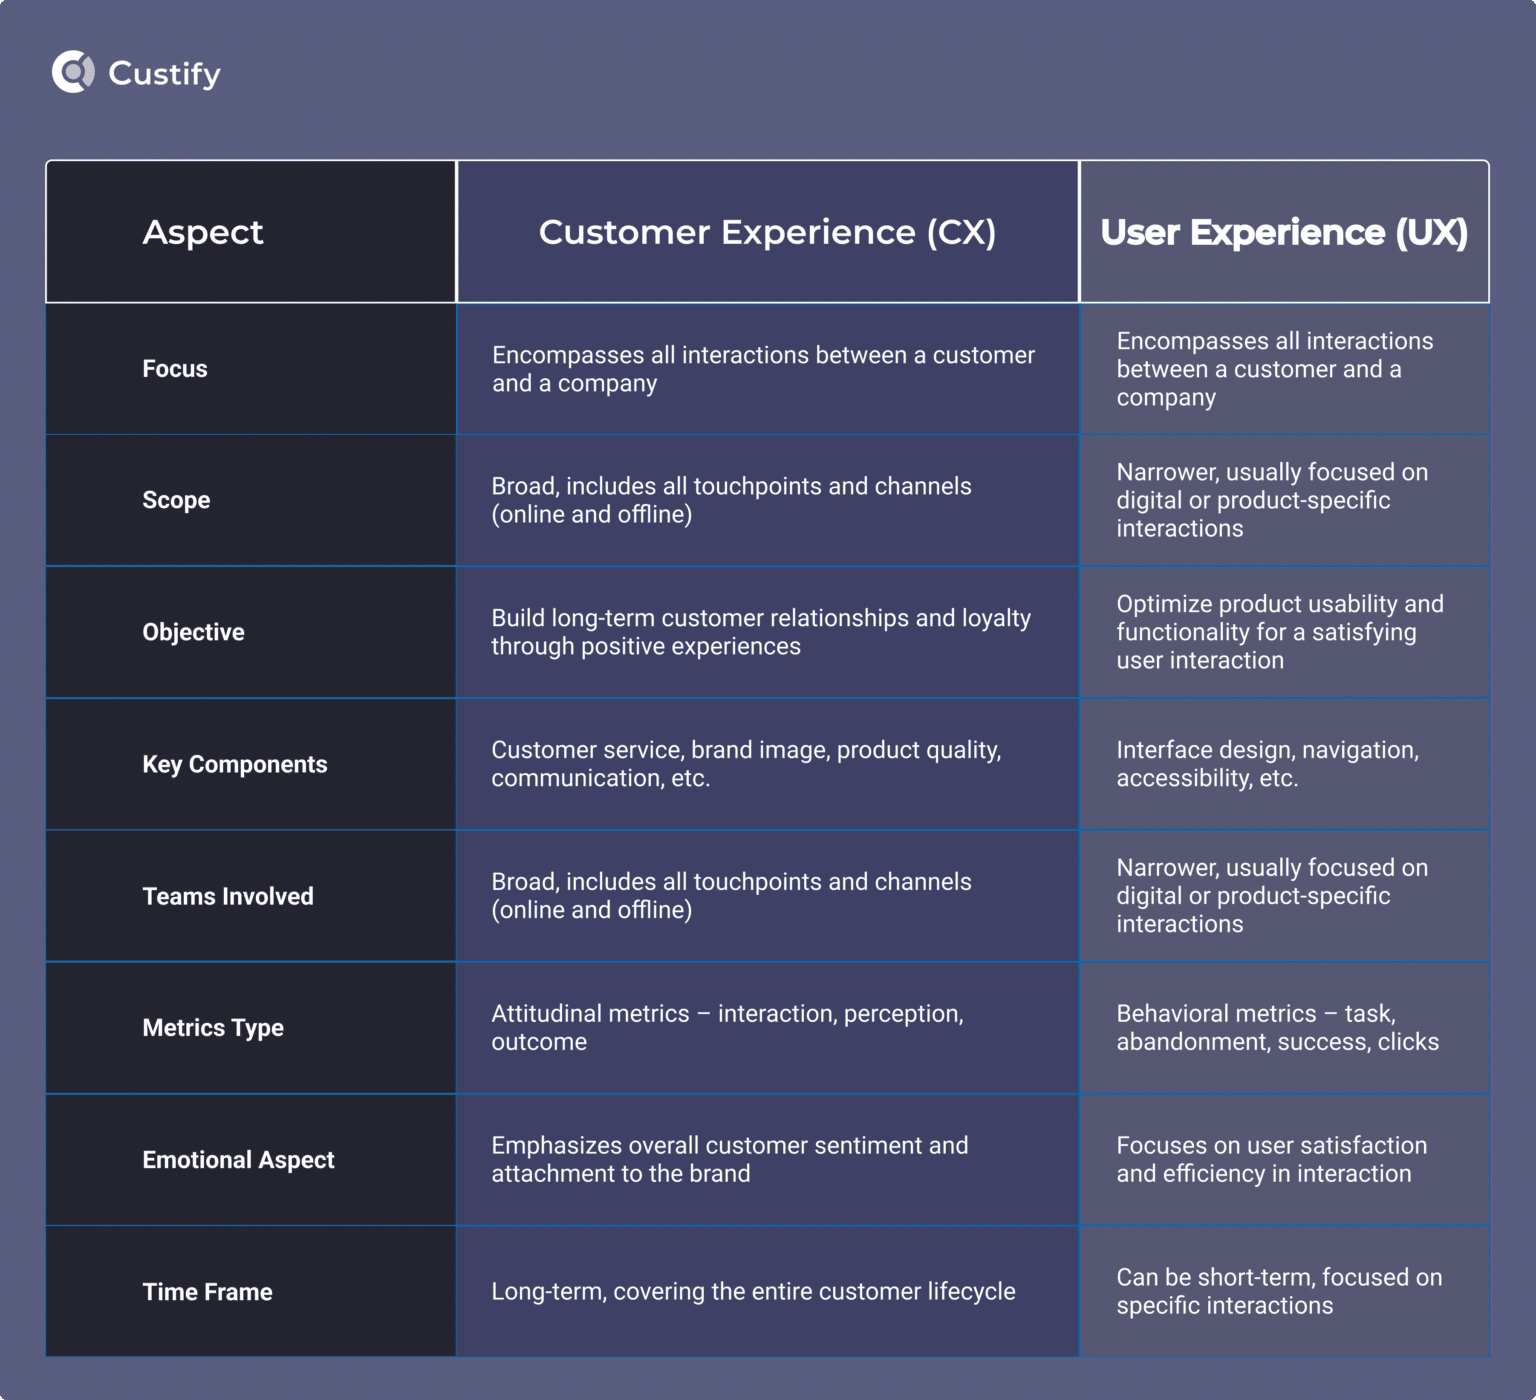Select the UX cell about optimizing product usability
The width and height of the screenshot is (1536, 1400).
coord(1280,631)
